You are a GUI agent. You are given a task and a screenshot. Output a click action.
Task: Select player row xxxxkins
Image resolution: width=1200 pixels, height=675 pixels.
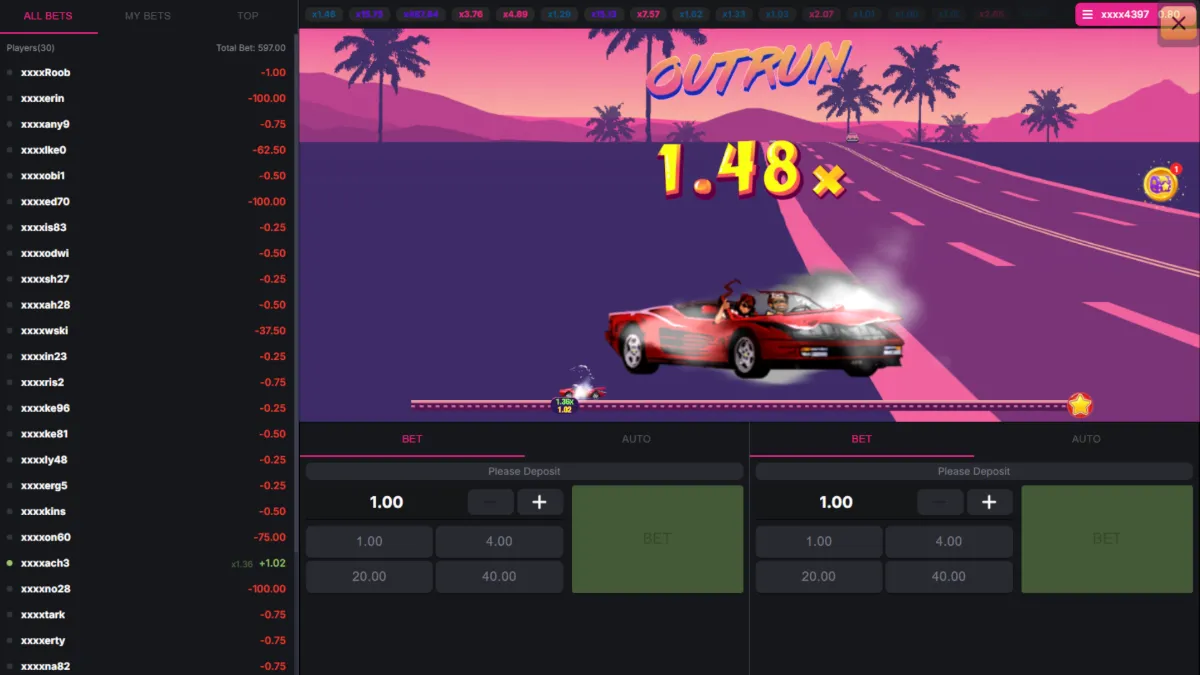coord(147,512)
